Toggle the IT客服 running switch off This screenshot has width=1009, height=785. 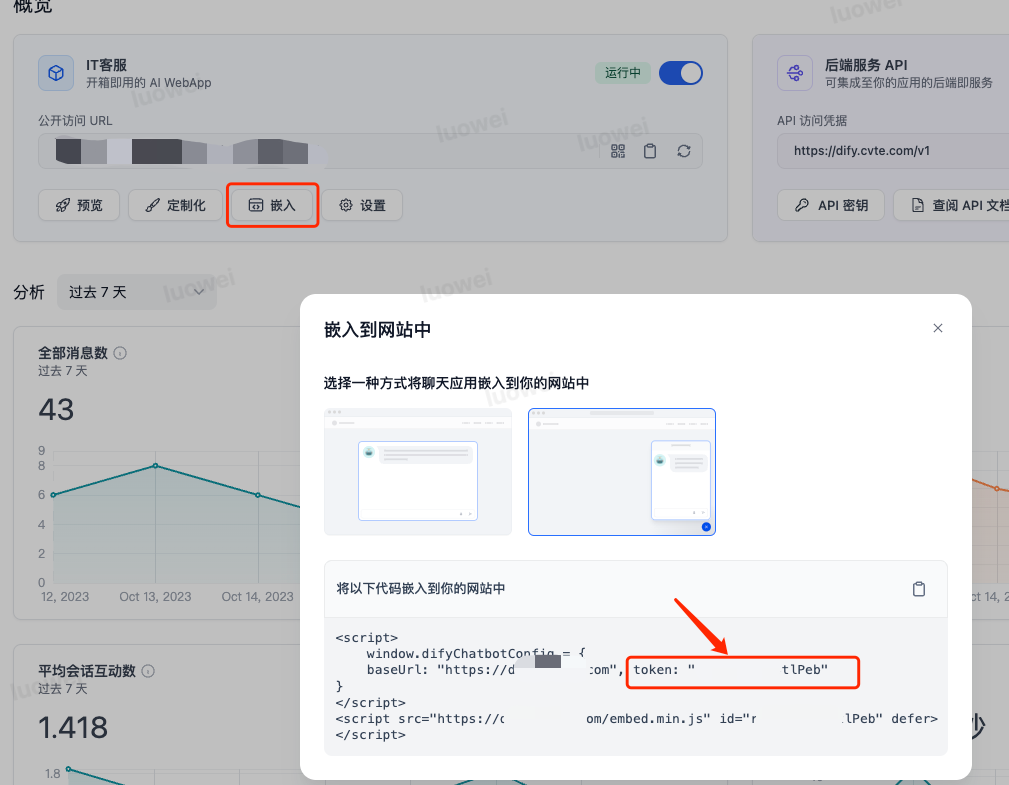pyautogui.click(x=681, y=73)
